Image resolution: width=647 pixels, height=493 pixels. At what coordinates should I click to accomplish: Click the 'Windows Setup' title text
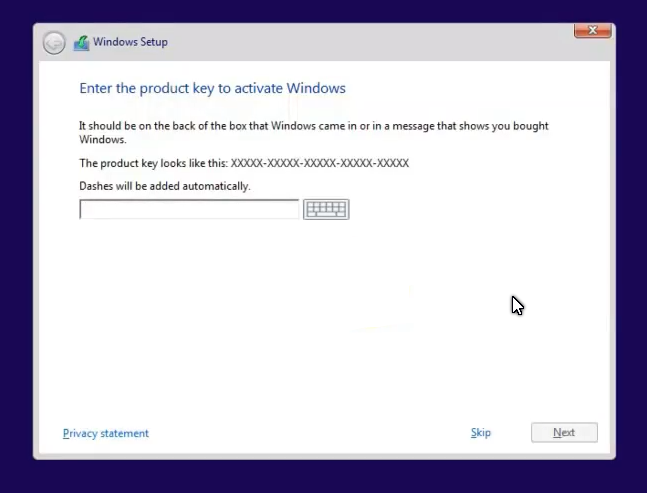[130, 42]
